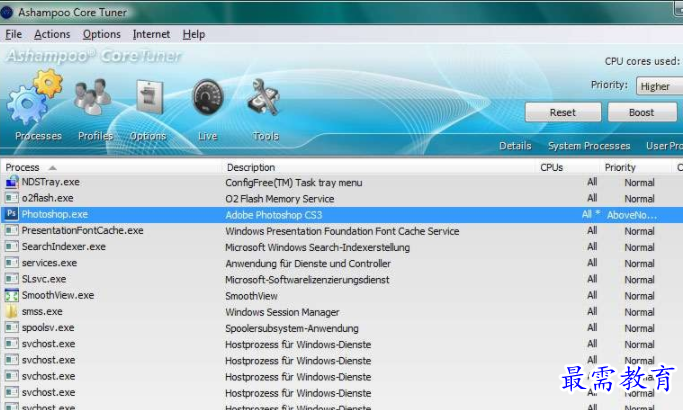Click the Adobe Photoshop CS3 description
The width and height of the screenshot is (683, 410).
[x=274, y=215]
